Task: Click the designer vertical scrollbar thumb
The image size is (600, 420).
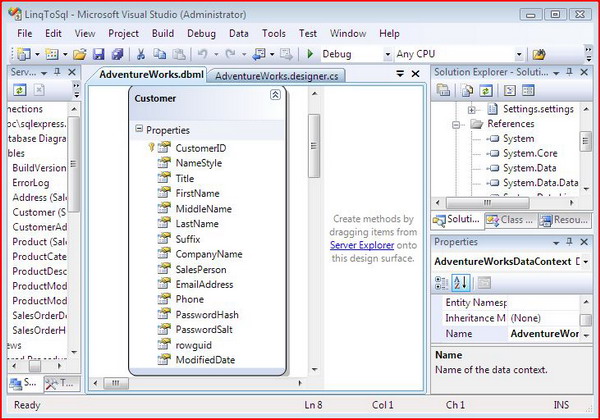Action: (314, 146)
